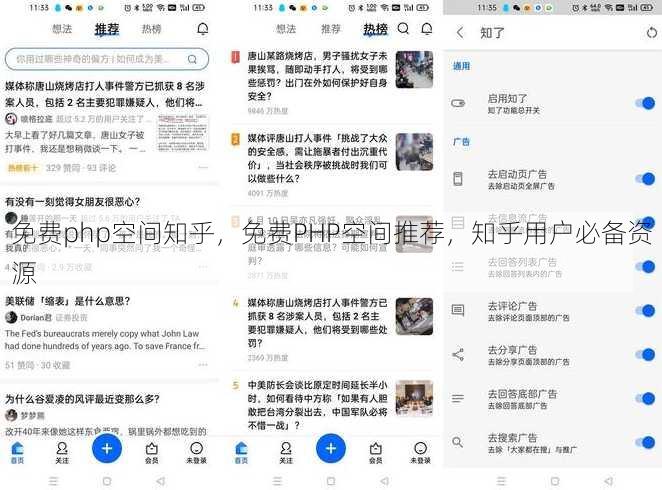
Task: Open 未登录 profile on the 热榜 screen
Action: tap(420, 452)
